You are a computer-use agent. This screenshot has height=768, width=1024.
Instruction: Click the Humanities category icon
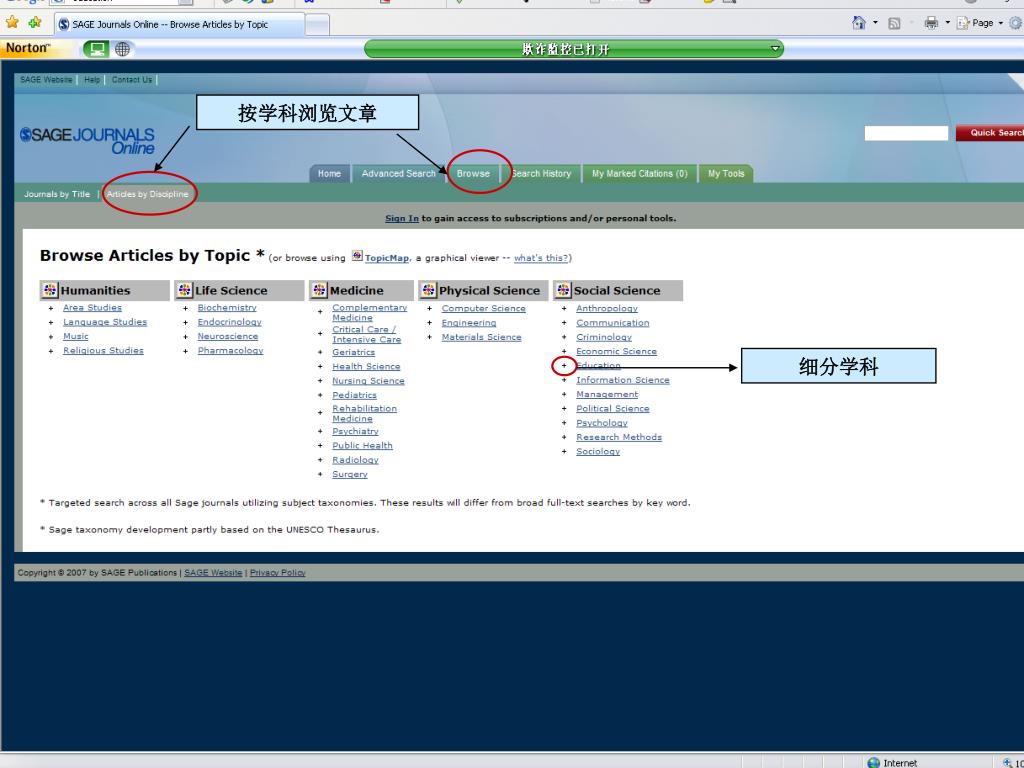(x=50, y=290)
